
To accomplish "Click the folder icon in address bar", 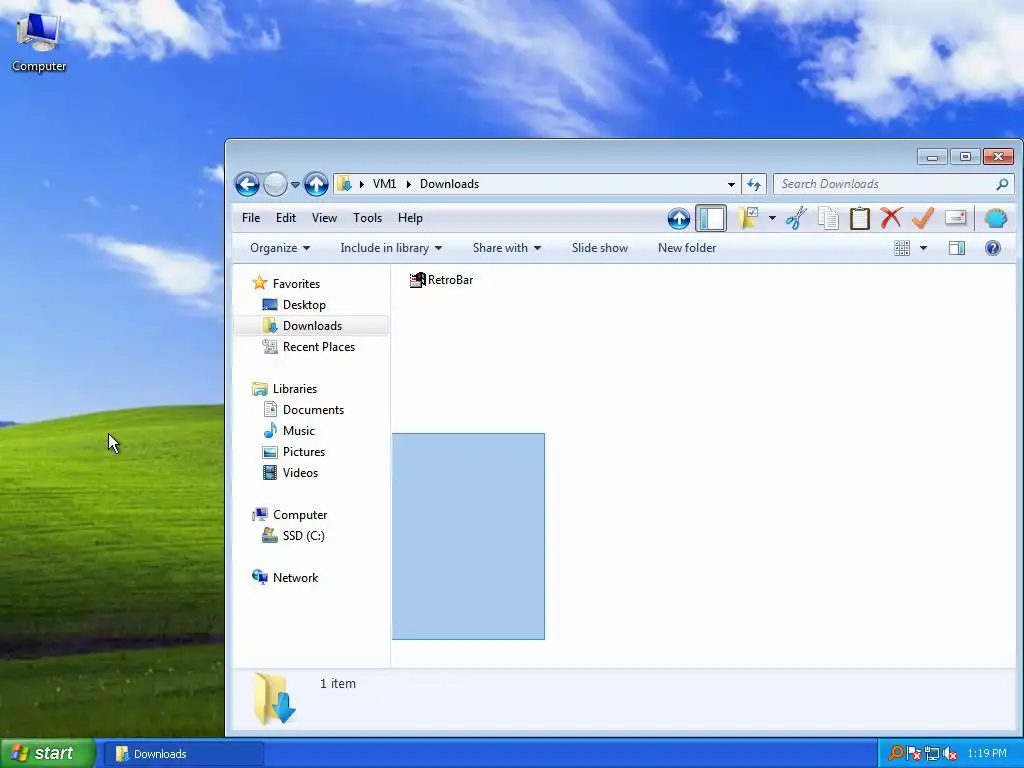I will [x=344, y=184].
